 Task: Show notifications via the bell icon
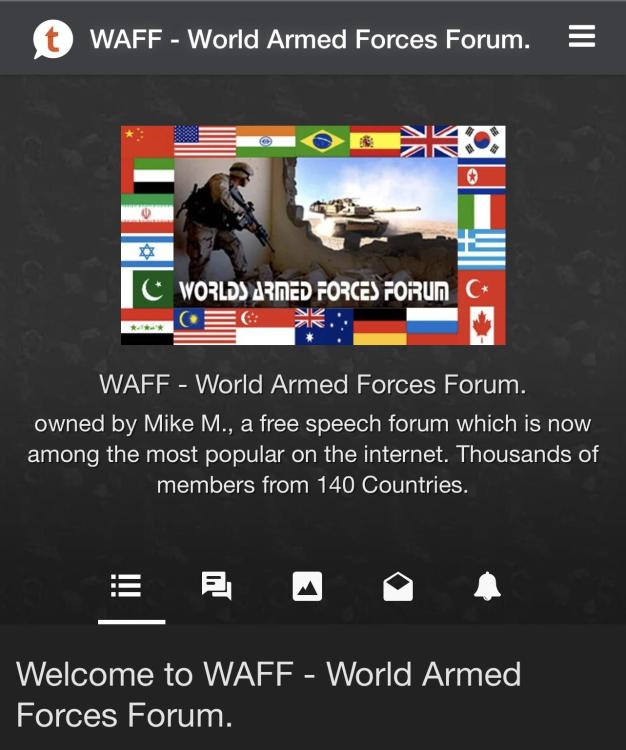click(487, 586)
